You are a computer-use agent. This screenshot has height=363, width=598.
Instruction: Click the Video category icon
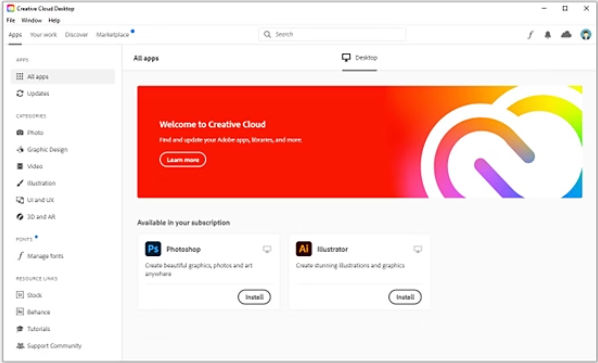tap(20, 166)
